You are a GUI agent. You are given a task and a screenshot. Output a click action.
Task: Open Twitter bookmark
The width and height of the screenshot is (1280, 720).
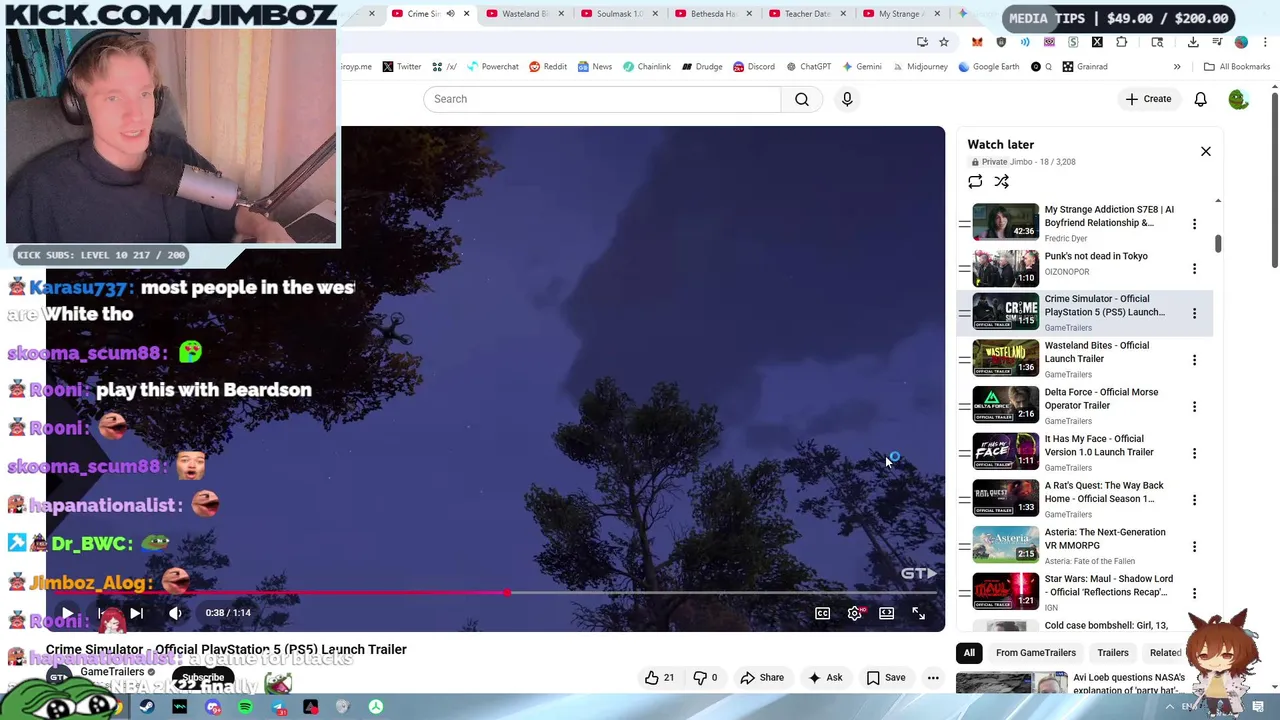coord(401,67)
